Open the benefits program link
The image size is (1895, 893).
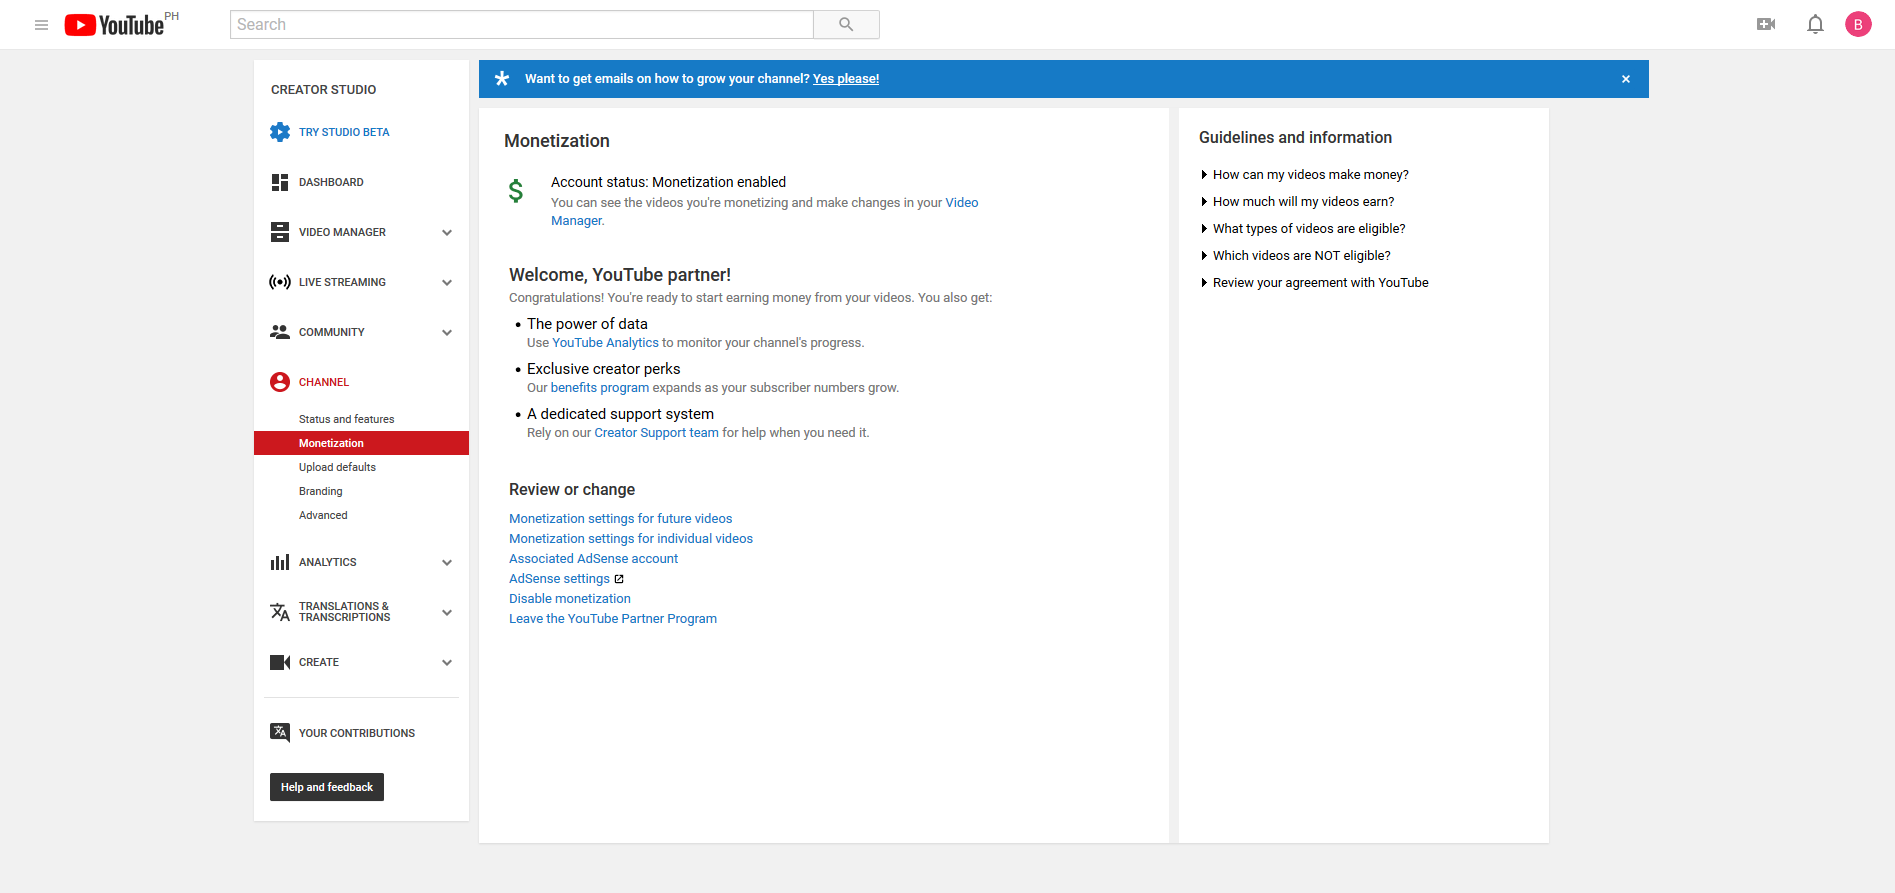click(600, 388)
